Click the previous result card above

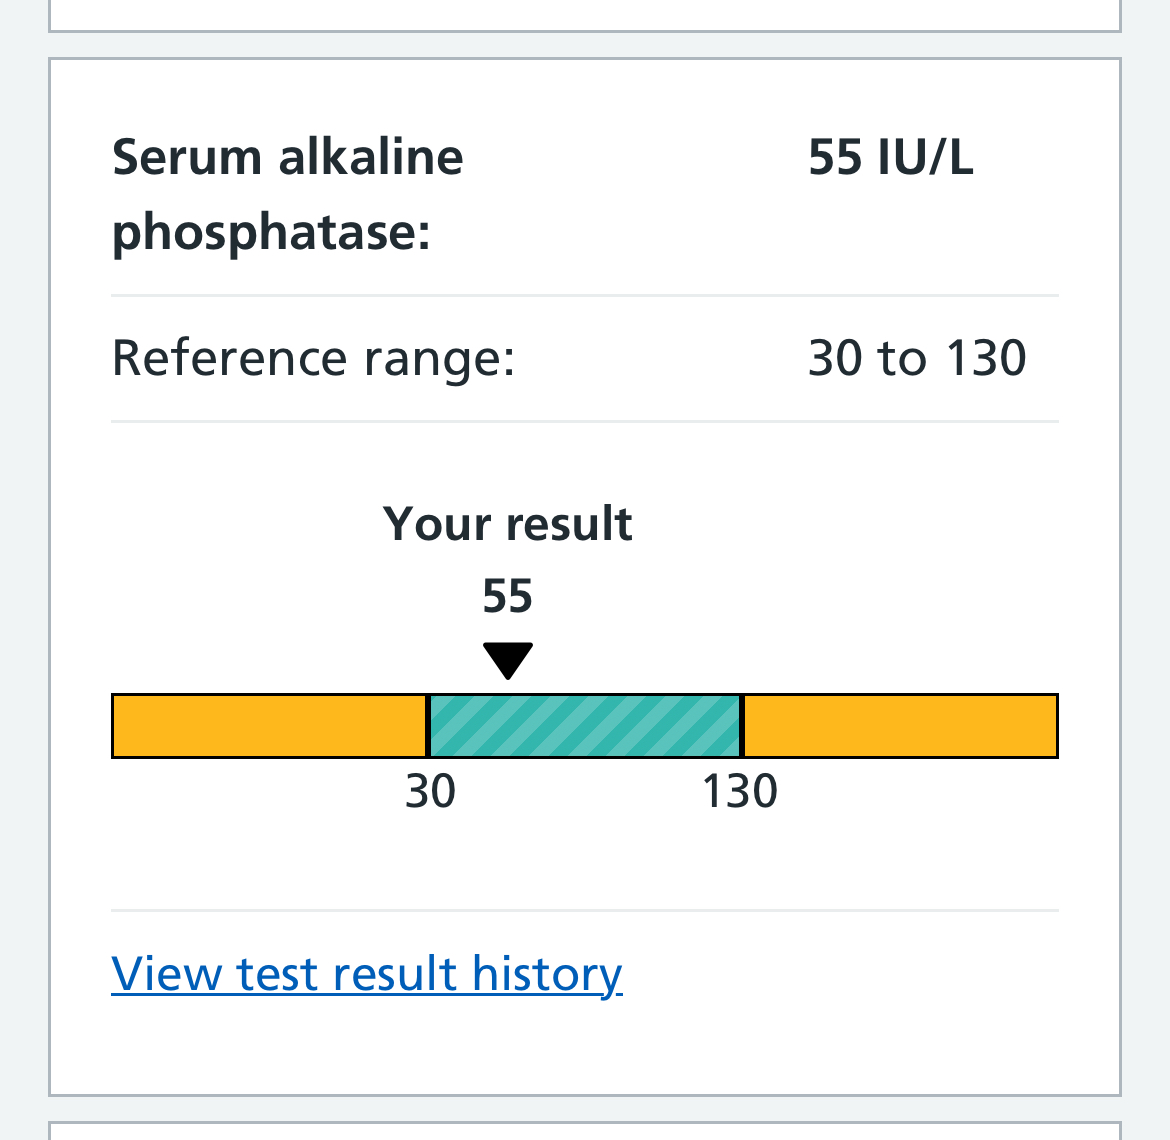coord(585,14)
